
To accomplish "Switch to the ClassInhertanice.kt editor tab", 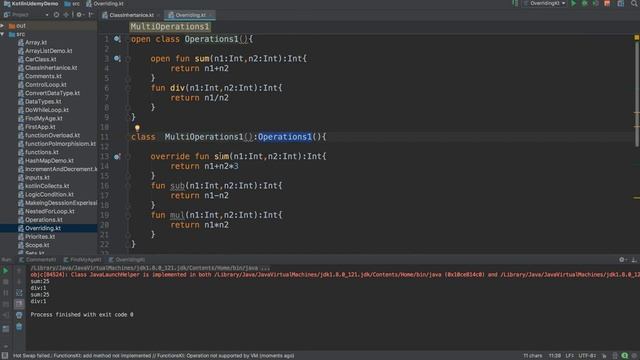I will 131,15.
